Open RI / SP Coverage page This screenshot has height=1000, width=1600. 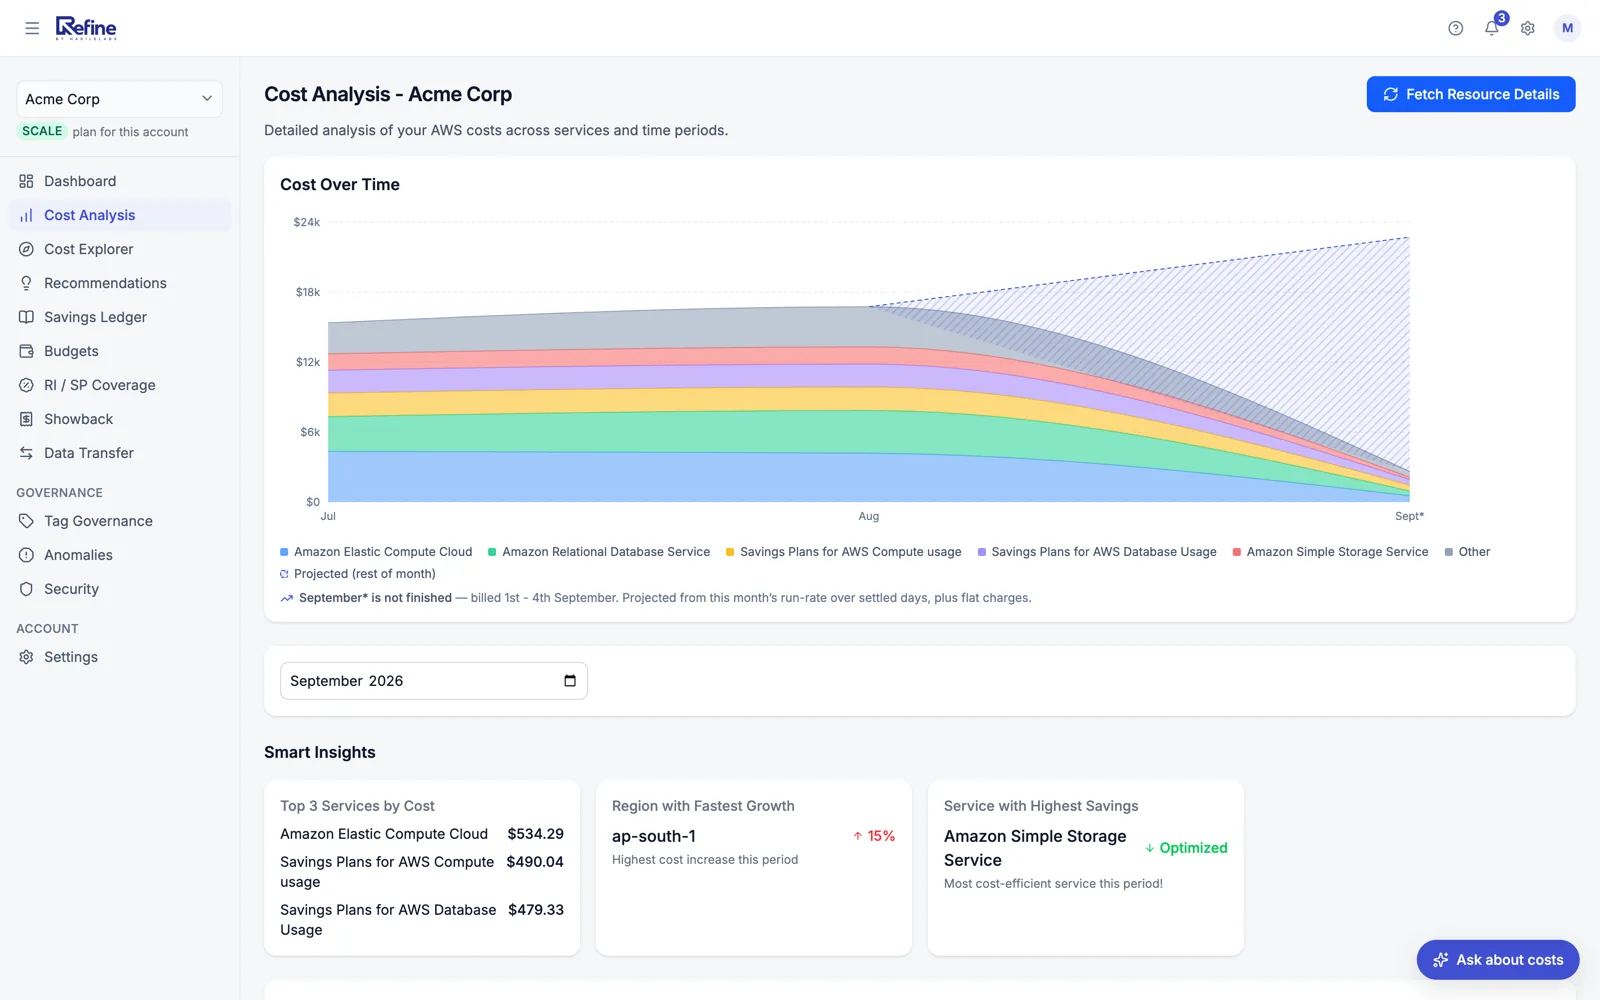pos(120,385)
